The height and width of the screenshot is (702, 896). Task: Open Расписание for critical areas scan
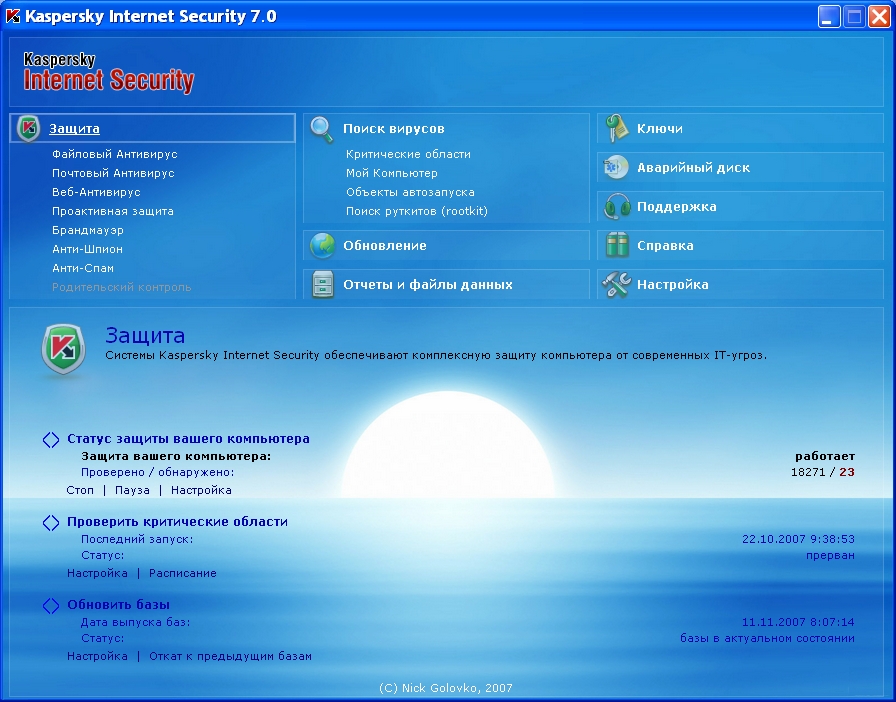tap(183, 573)
